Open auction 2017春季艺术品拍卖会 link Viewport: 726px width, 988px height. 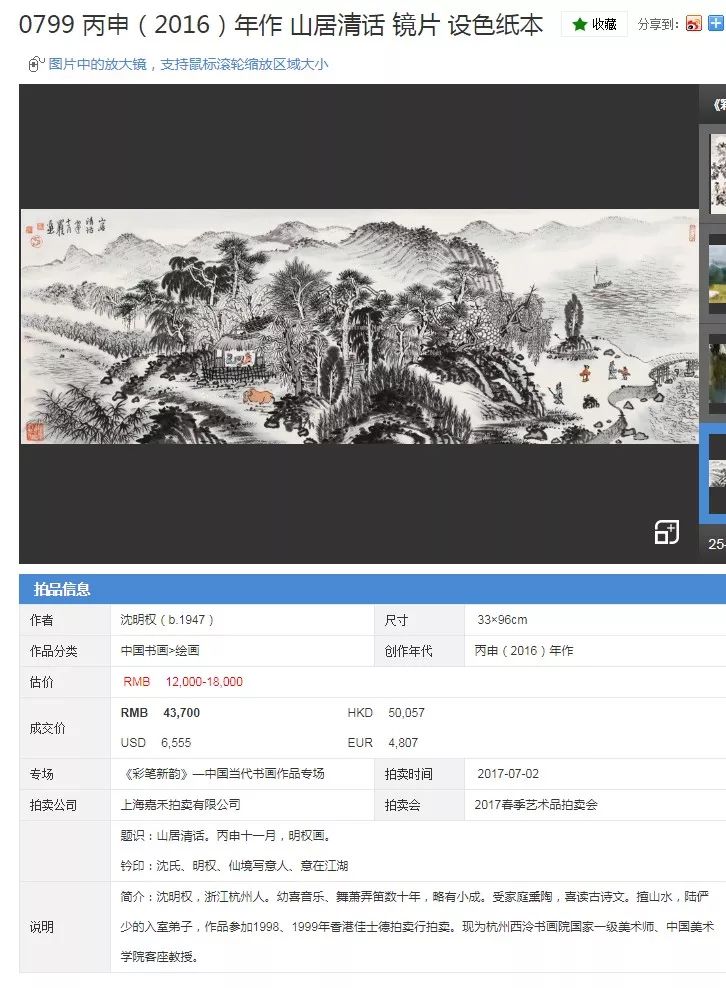point(536,805)
